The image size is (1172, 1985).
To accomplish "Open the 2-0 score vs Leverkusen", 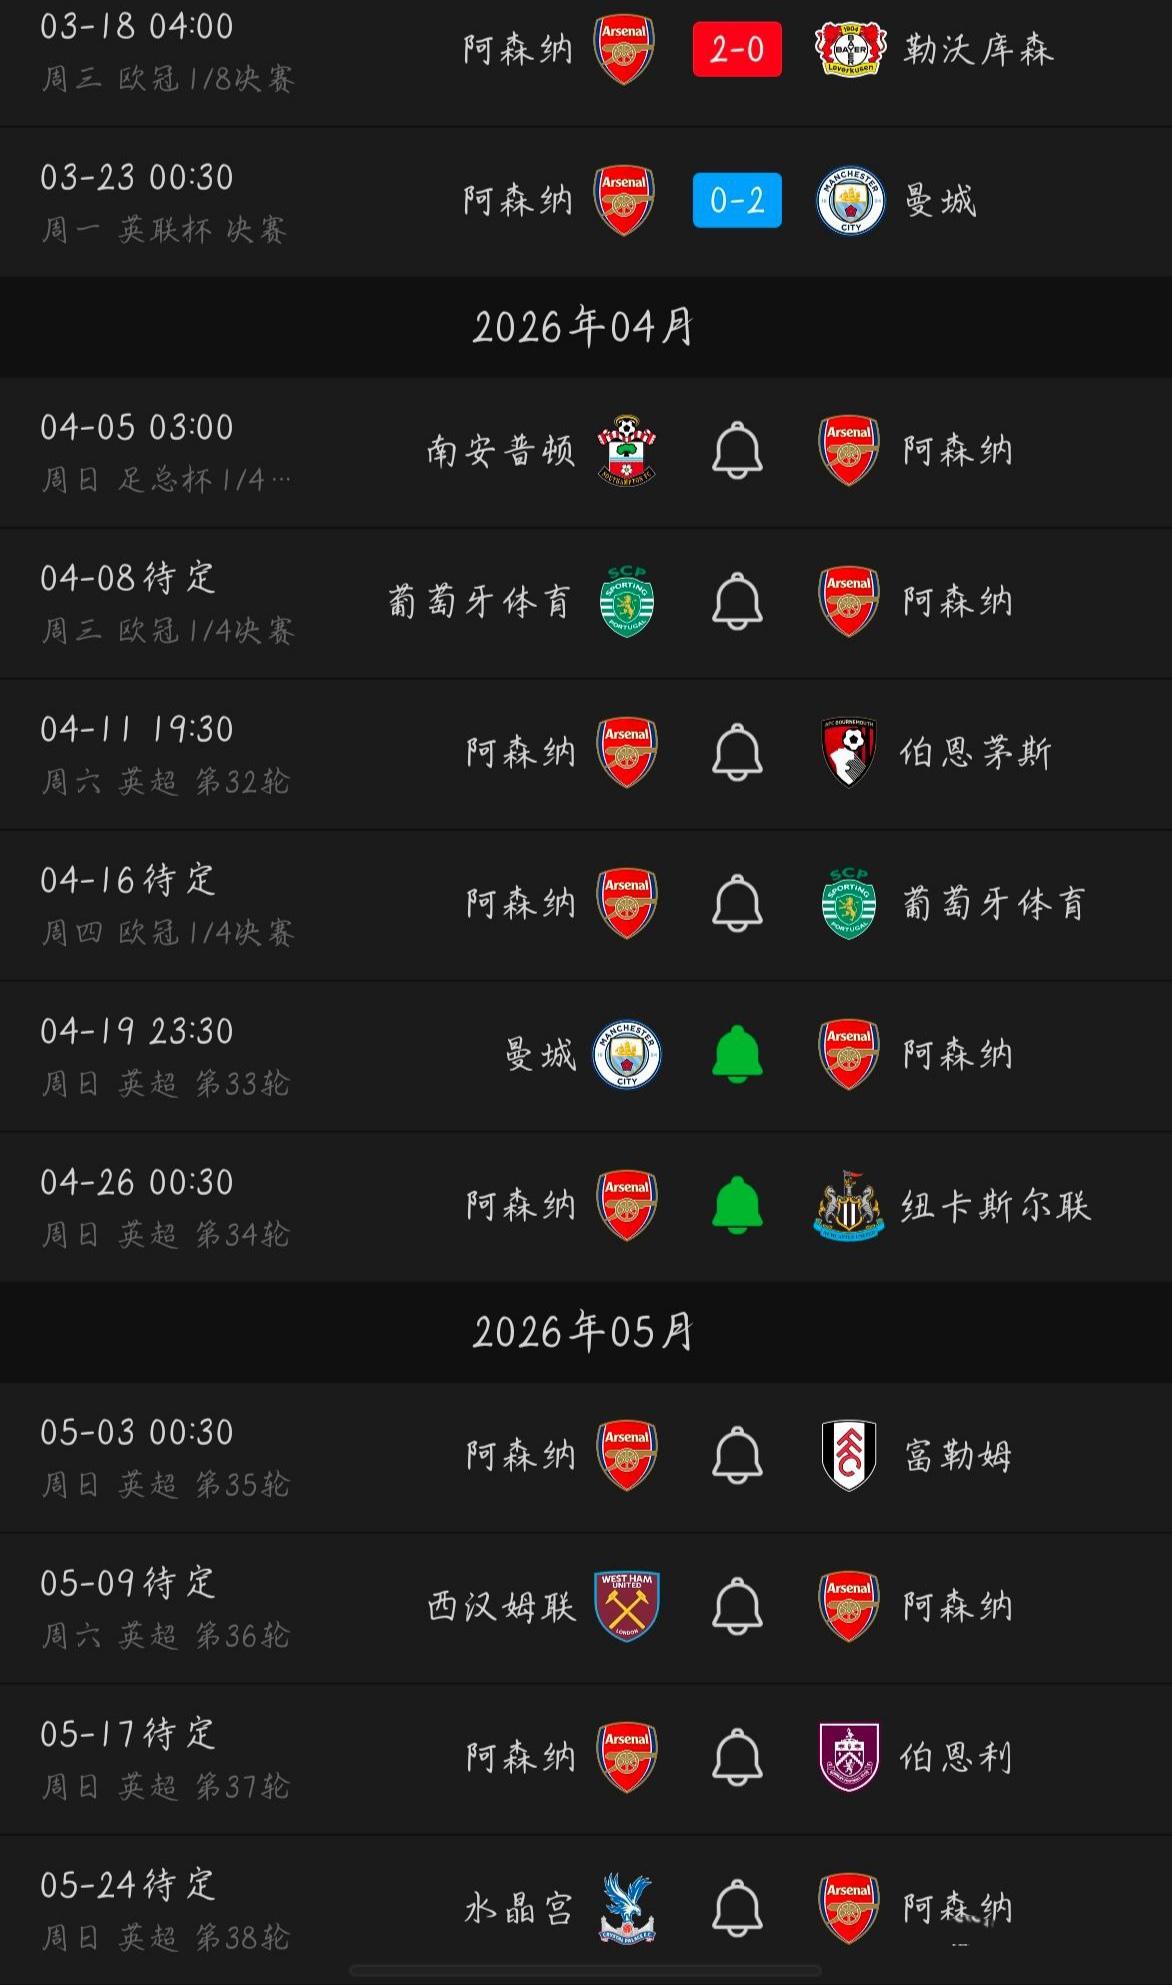I will 737,49.
